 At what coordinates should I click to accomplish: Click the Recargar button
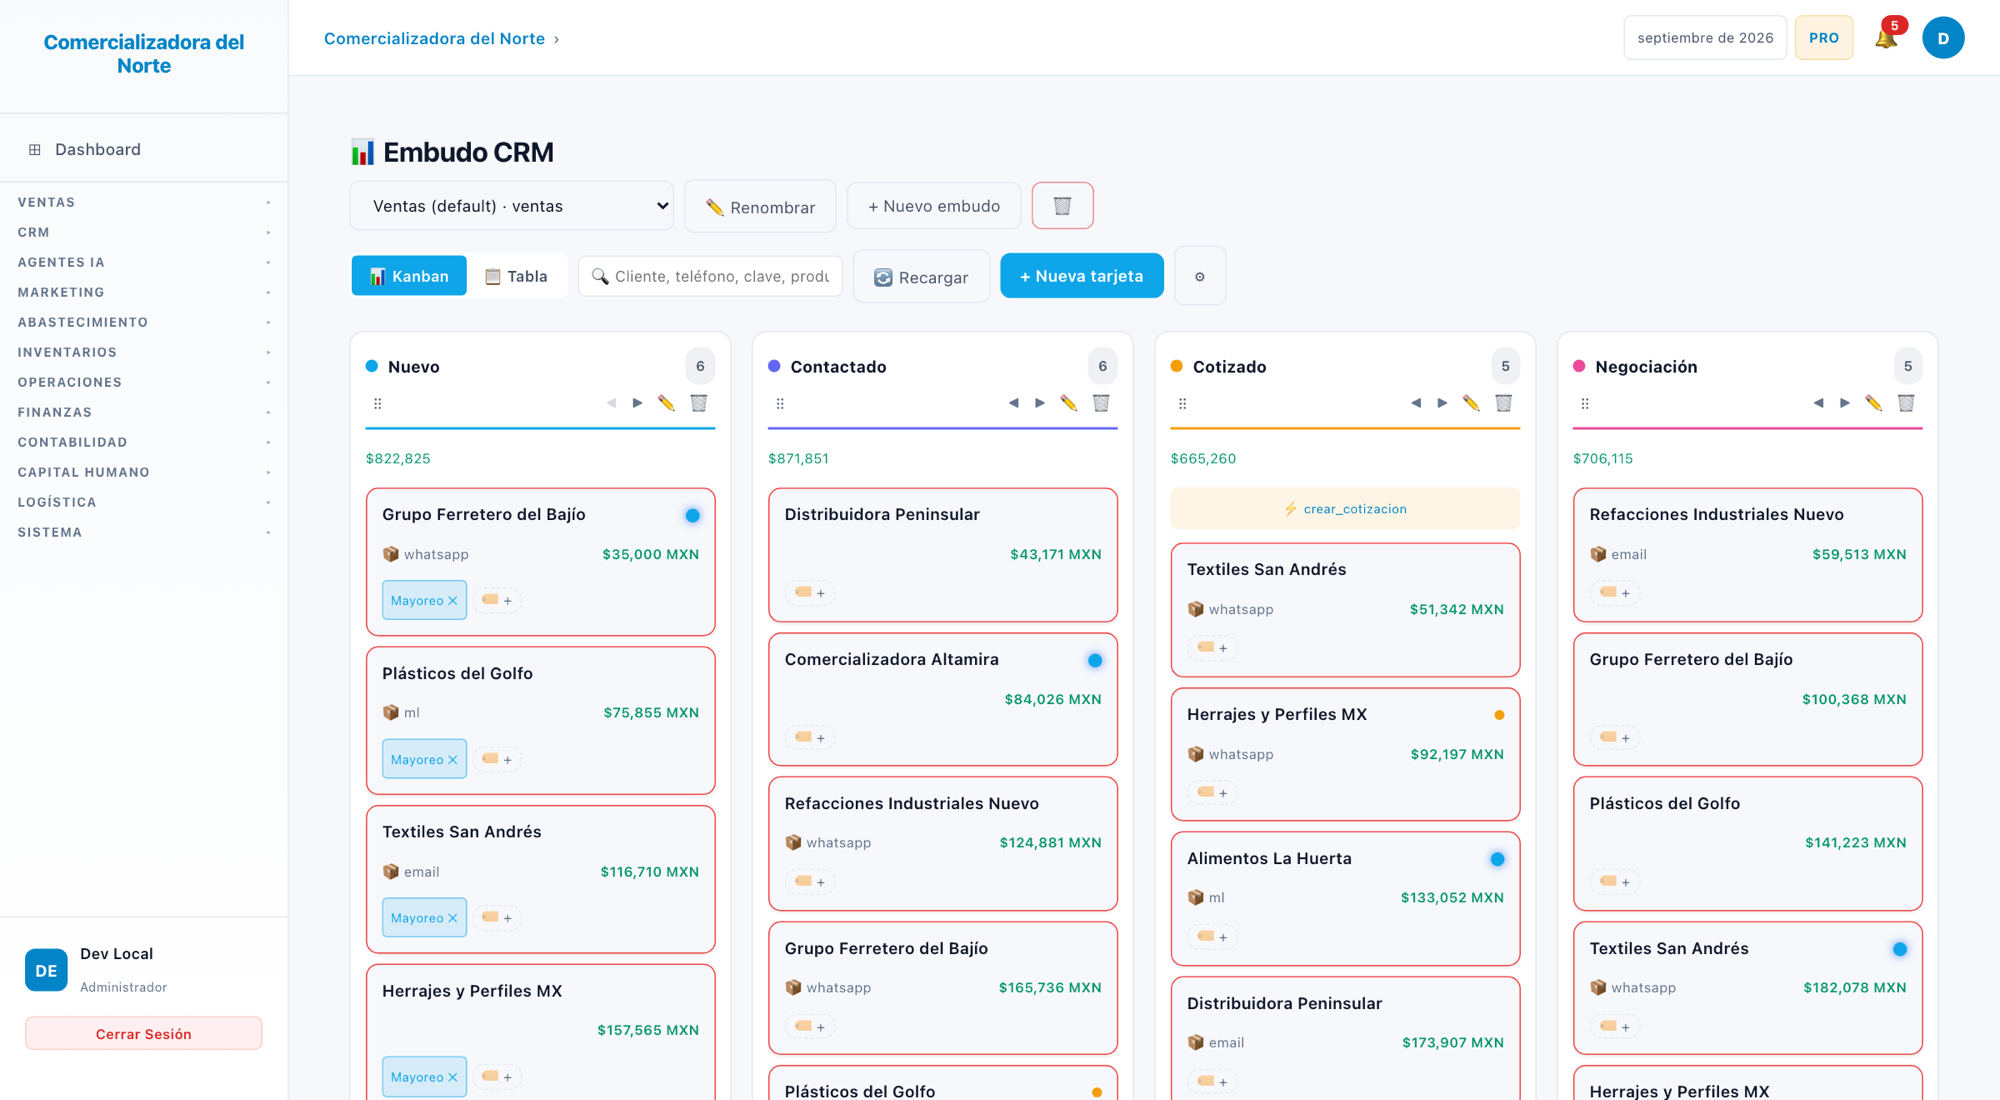[921, 277]
